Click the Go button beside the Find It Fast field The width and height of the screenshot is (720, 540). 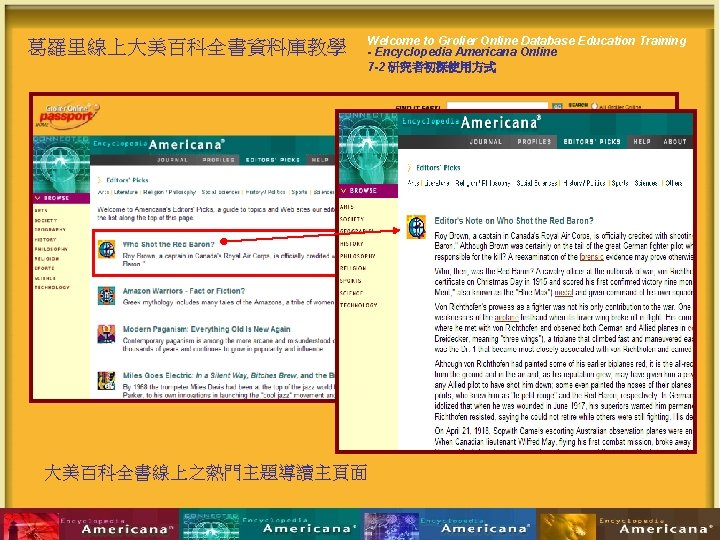(557, 106)
